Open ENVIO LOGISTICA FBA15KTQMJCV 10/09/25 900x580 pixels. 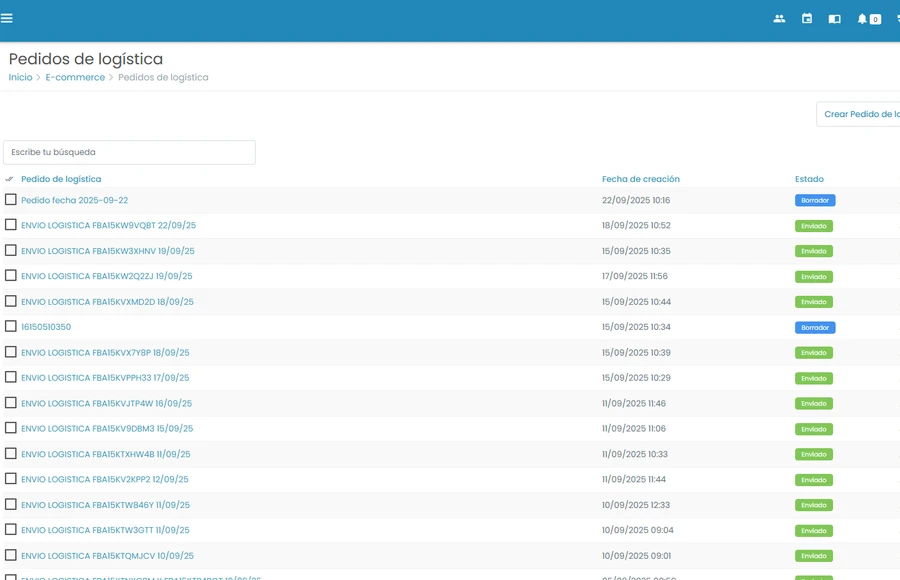point(107,556)
